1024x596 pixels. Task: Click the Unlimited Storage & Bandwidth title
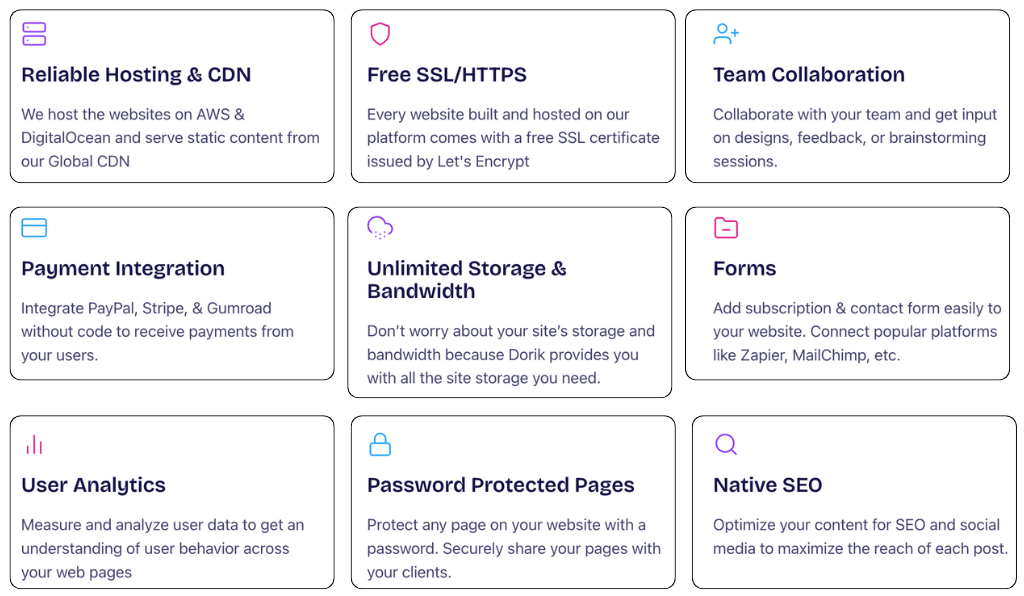pos(467,279)
